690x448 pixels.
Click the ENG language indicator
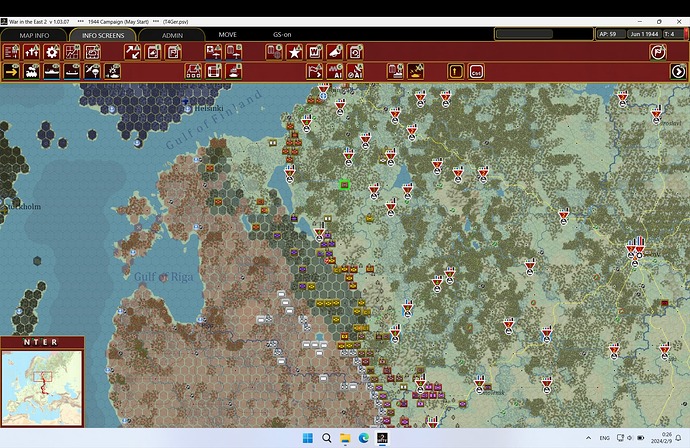pos(605,438)
